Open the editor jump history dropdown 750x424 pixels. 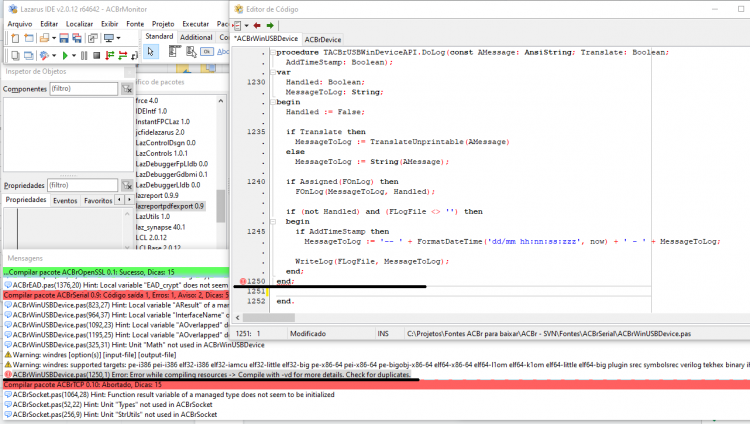click(246, 25)
